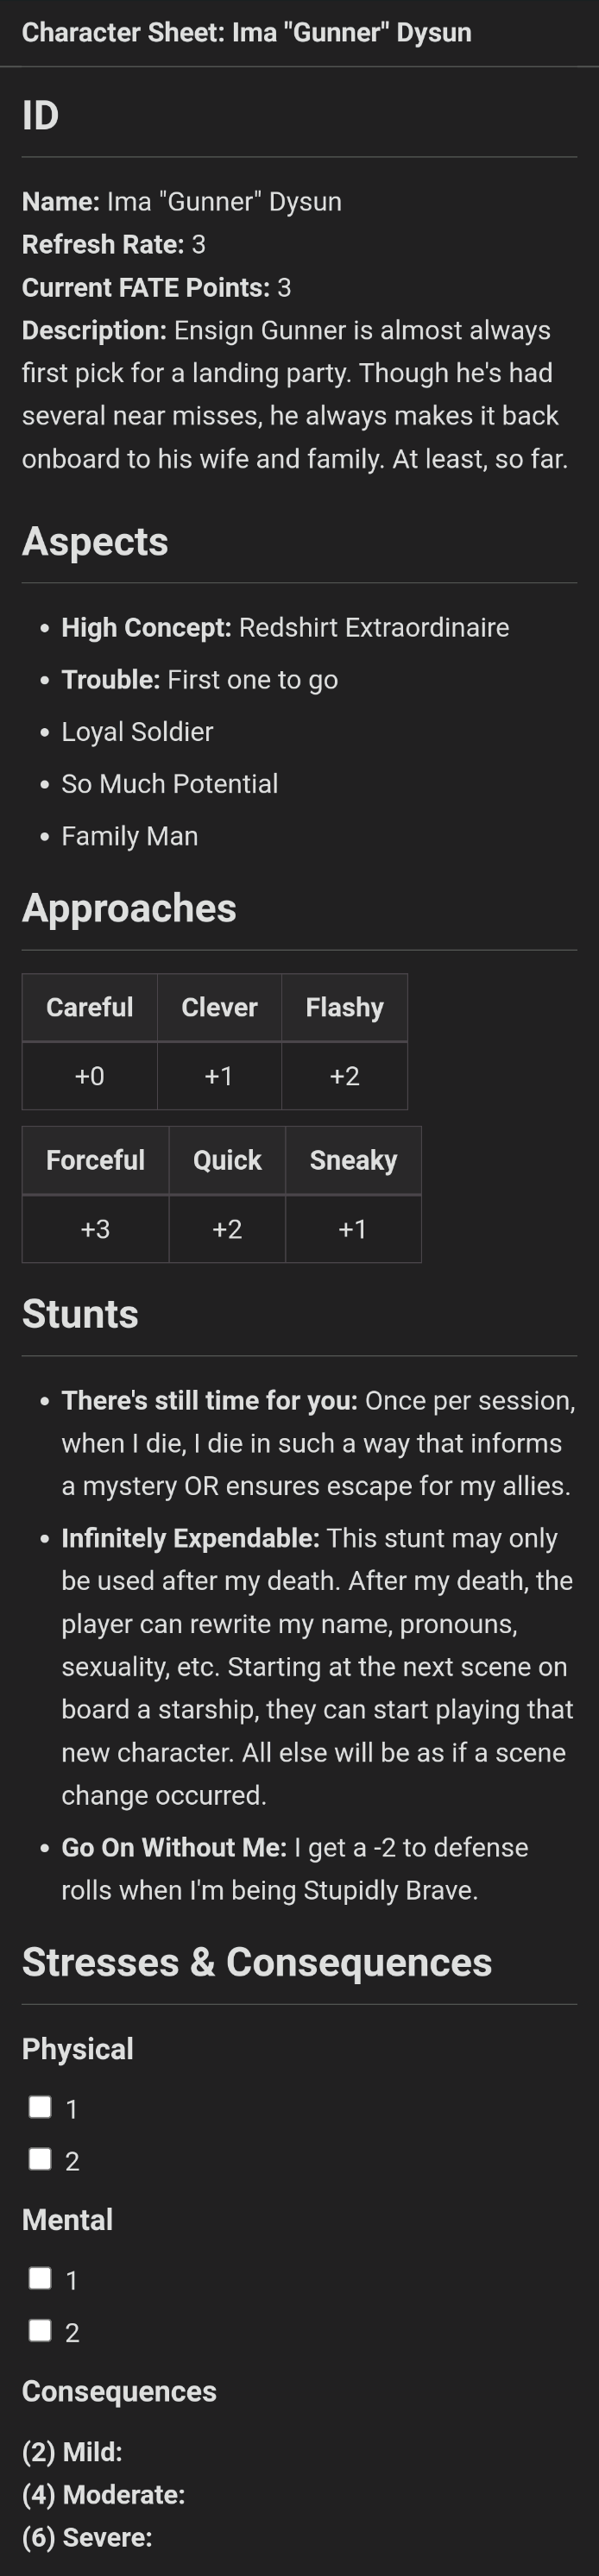The height and width of the screenshot is (2576, 599).
Task: Check the Physical stress box 2
Action: [x=40, y=2159]
